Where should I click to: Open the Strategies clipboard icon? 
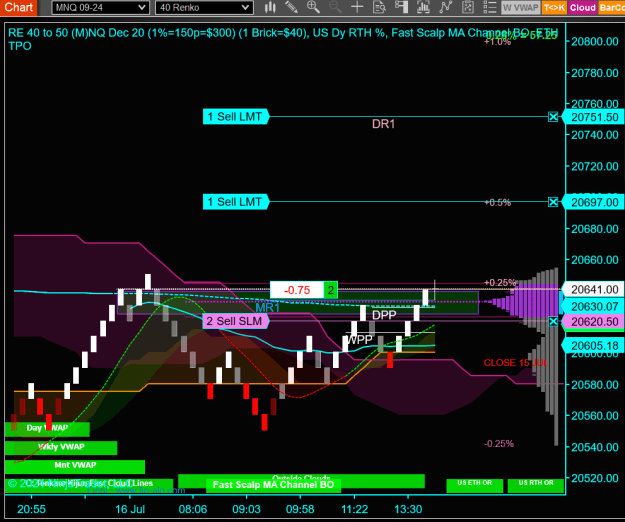click(x=467, y=7)
